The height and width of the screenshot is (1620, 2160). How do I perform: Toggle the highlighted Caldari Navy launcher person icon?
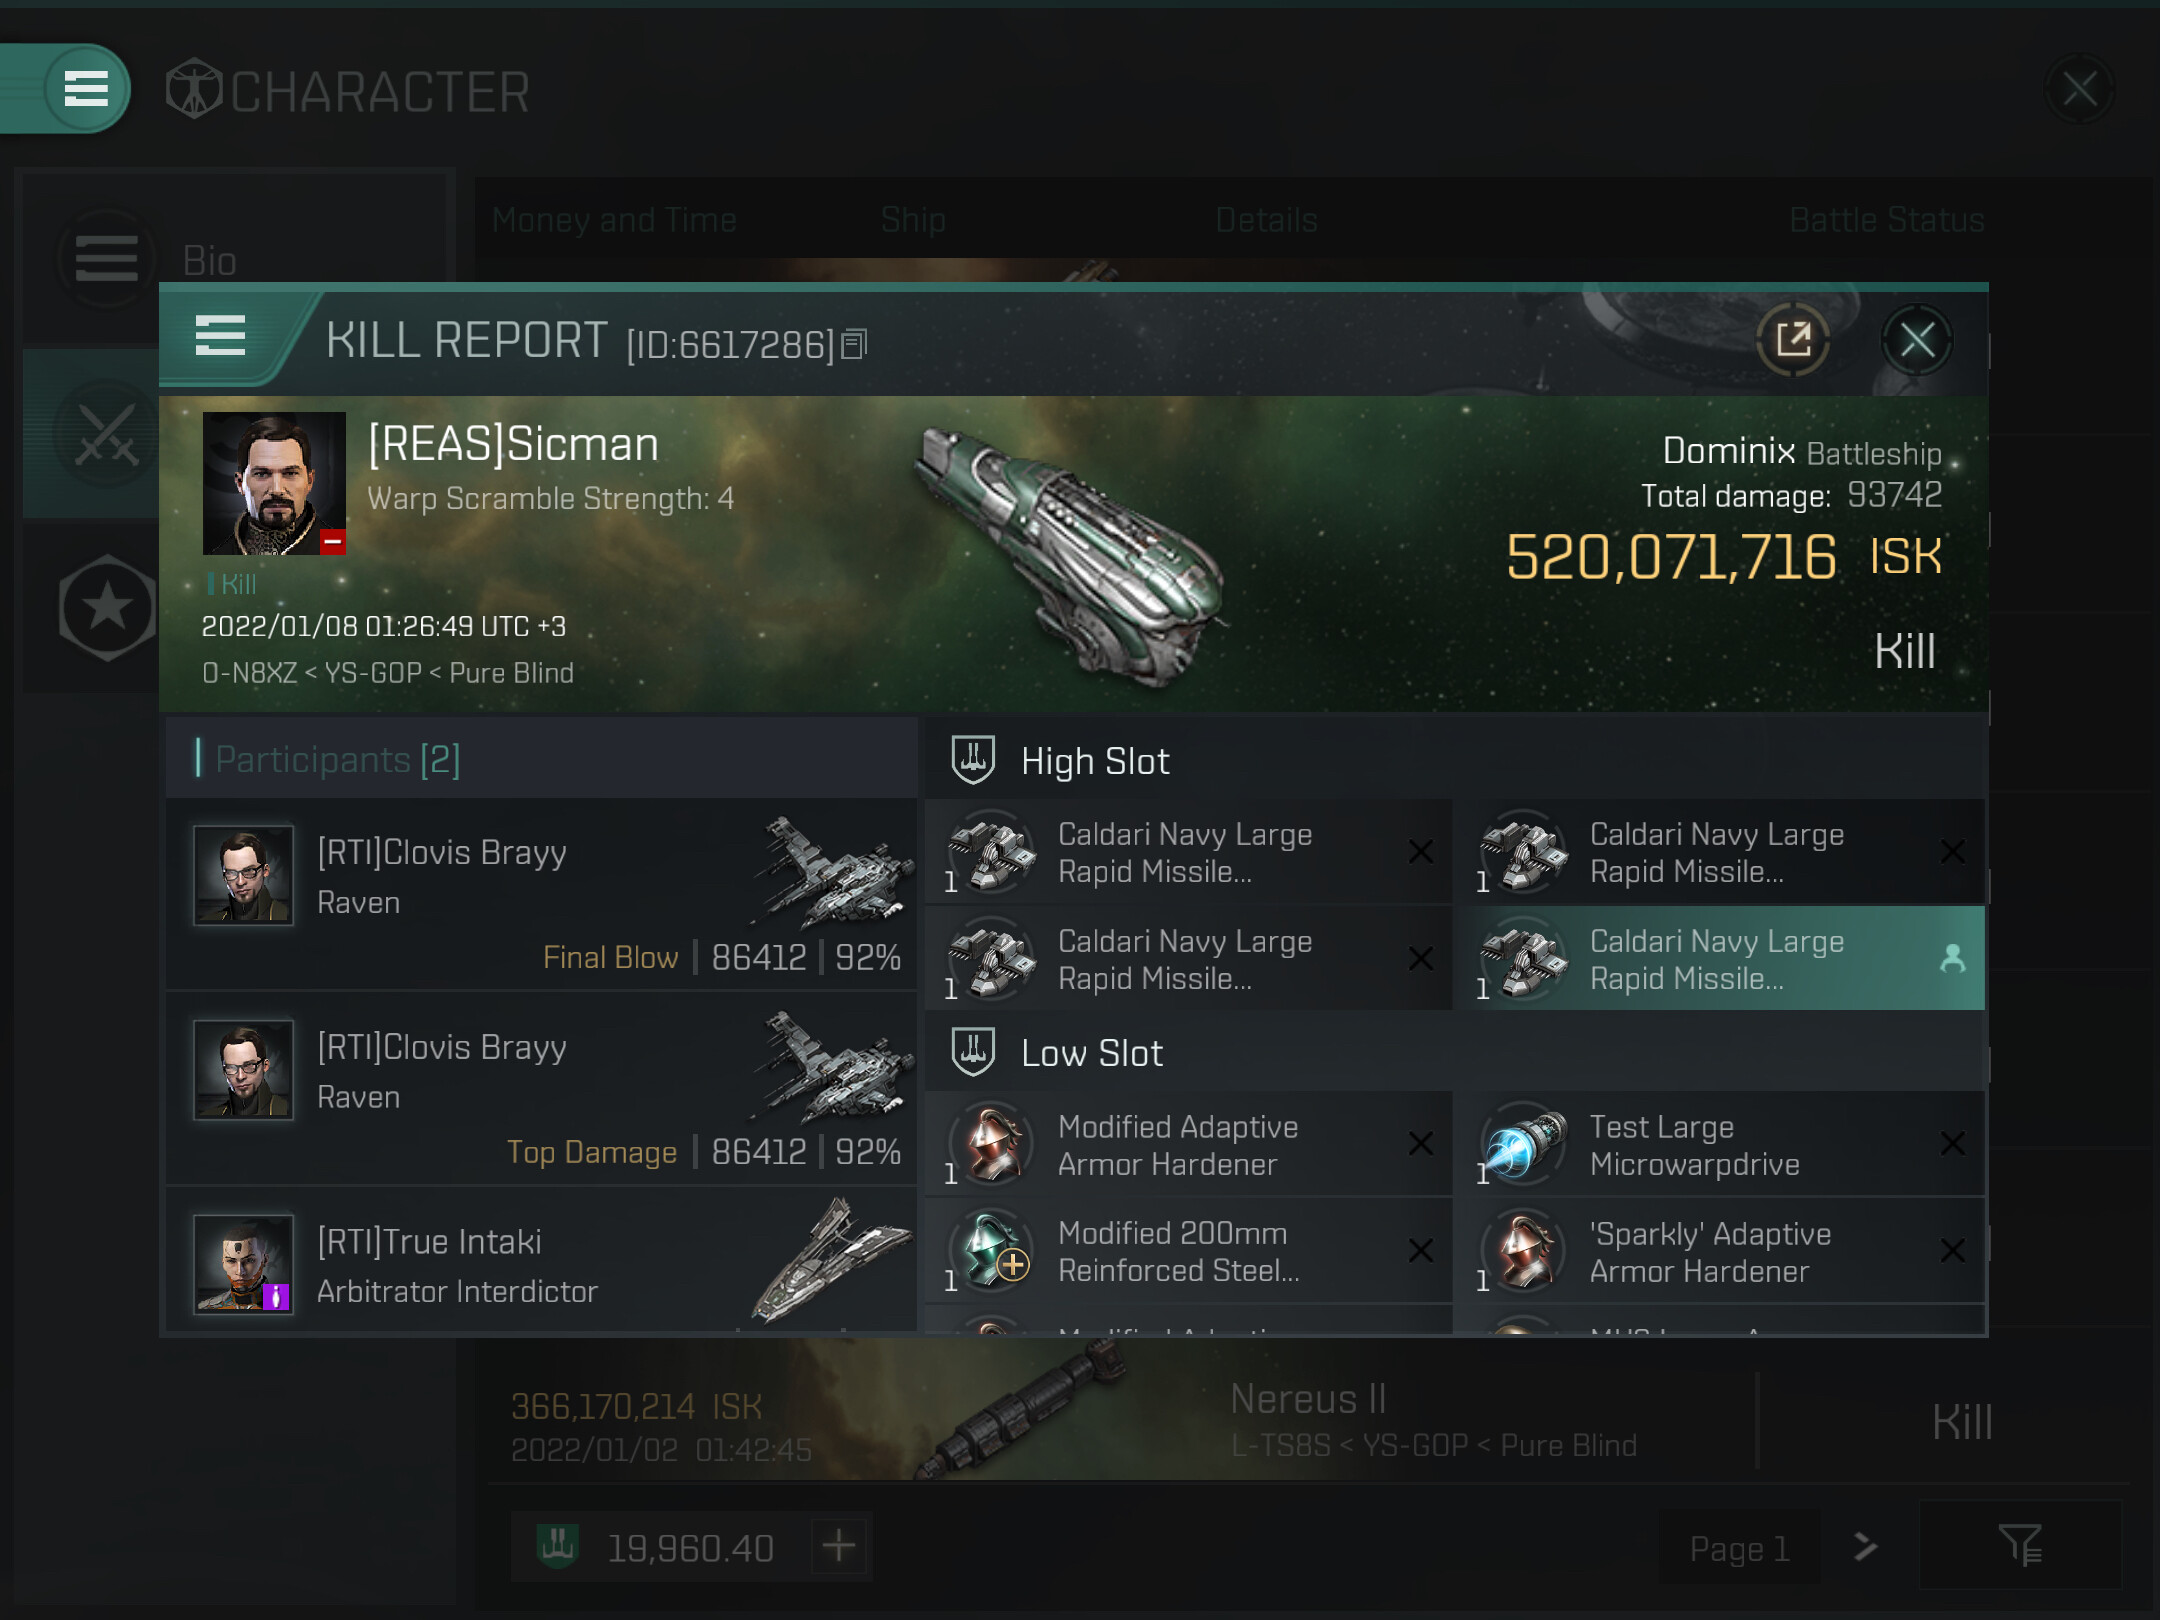point(1952,958)
